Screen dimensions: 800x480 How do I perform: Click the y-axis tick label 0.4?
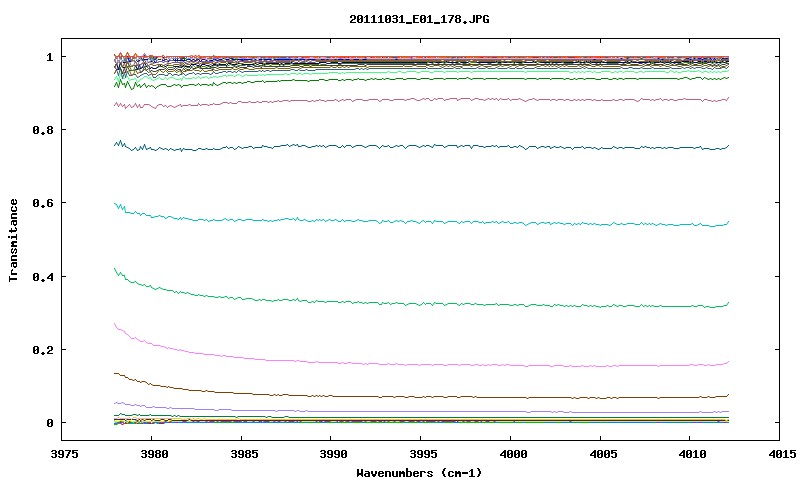43,277
